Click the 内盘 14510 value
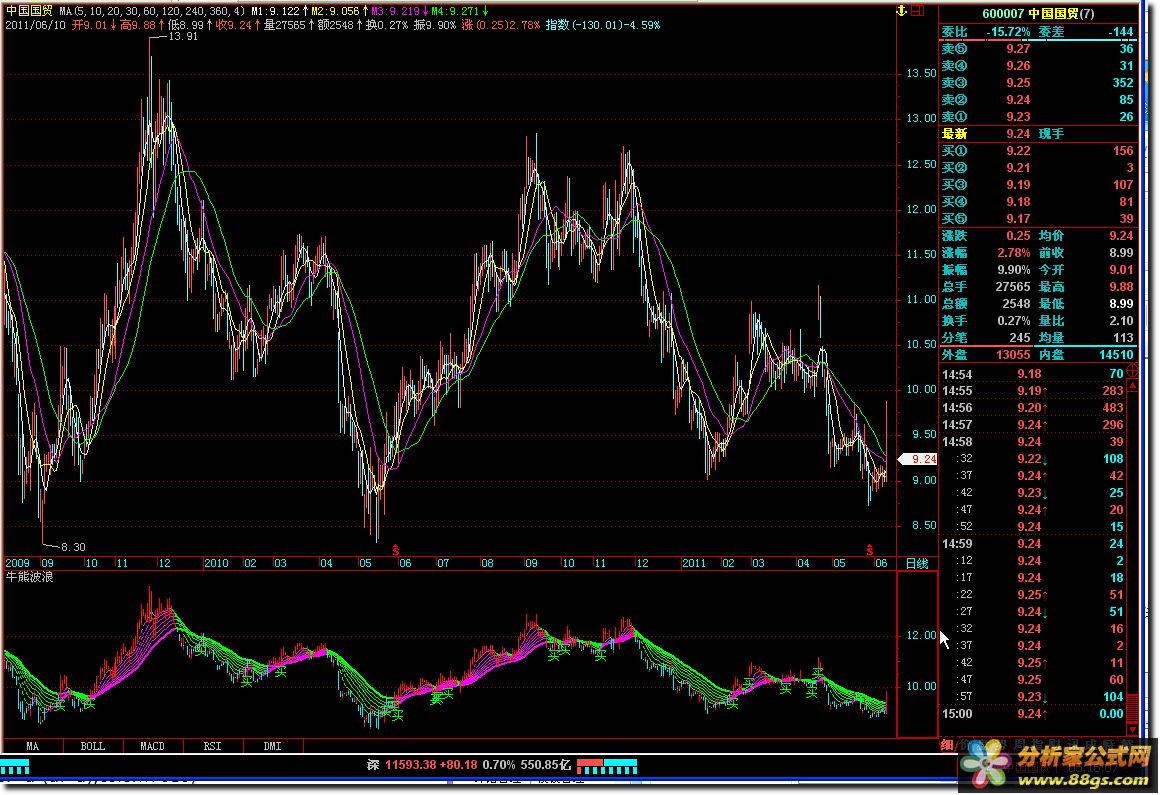This screenshot has width=1160, height=795. (x=1116, y=355)
